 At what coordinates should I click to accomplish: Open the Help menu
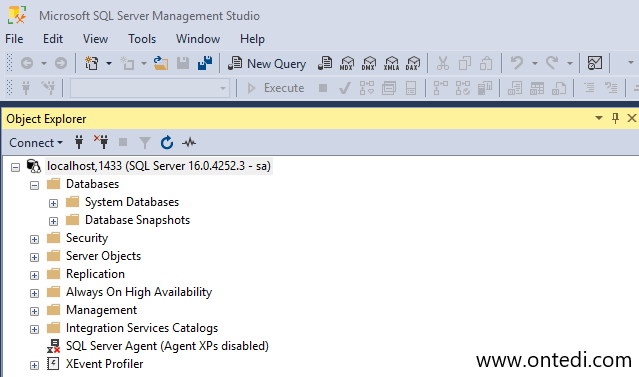point(252,39)
